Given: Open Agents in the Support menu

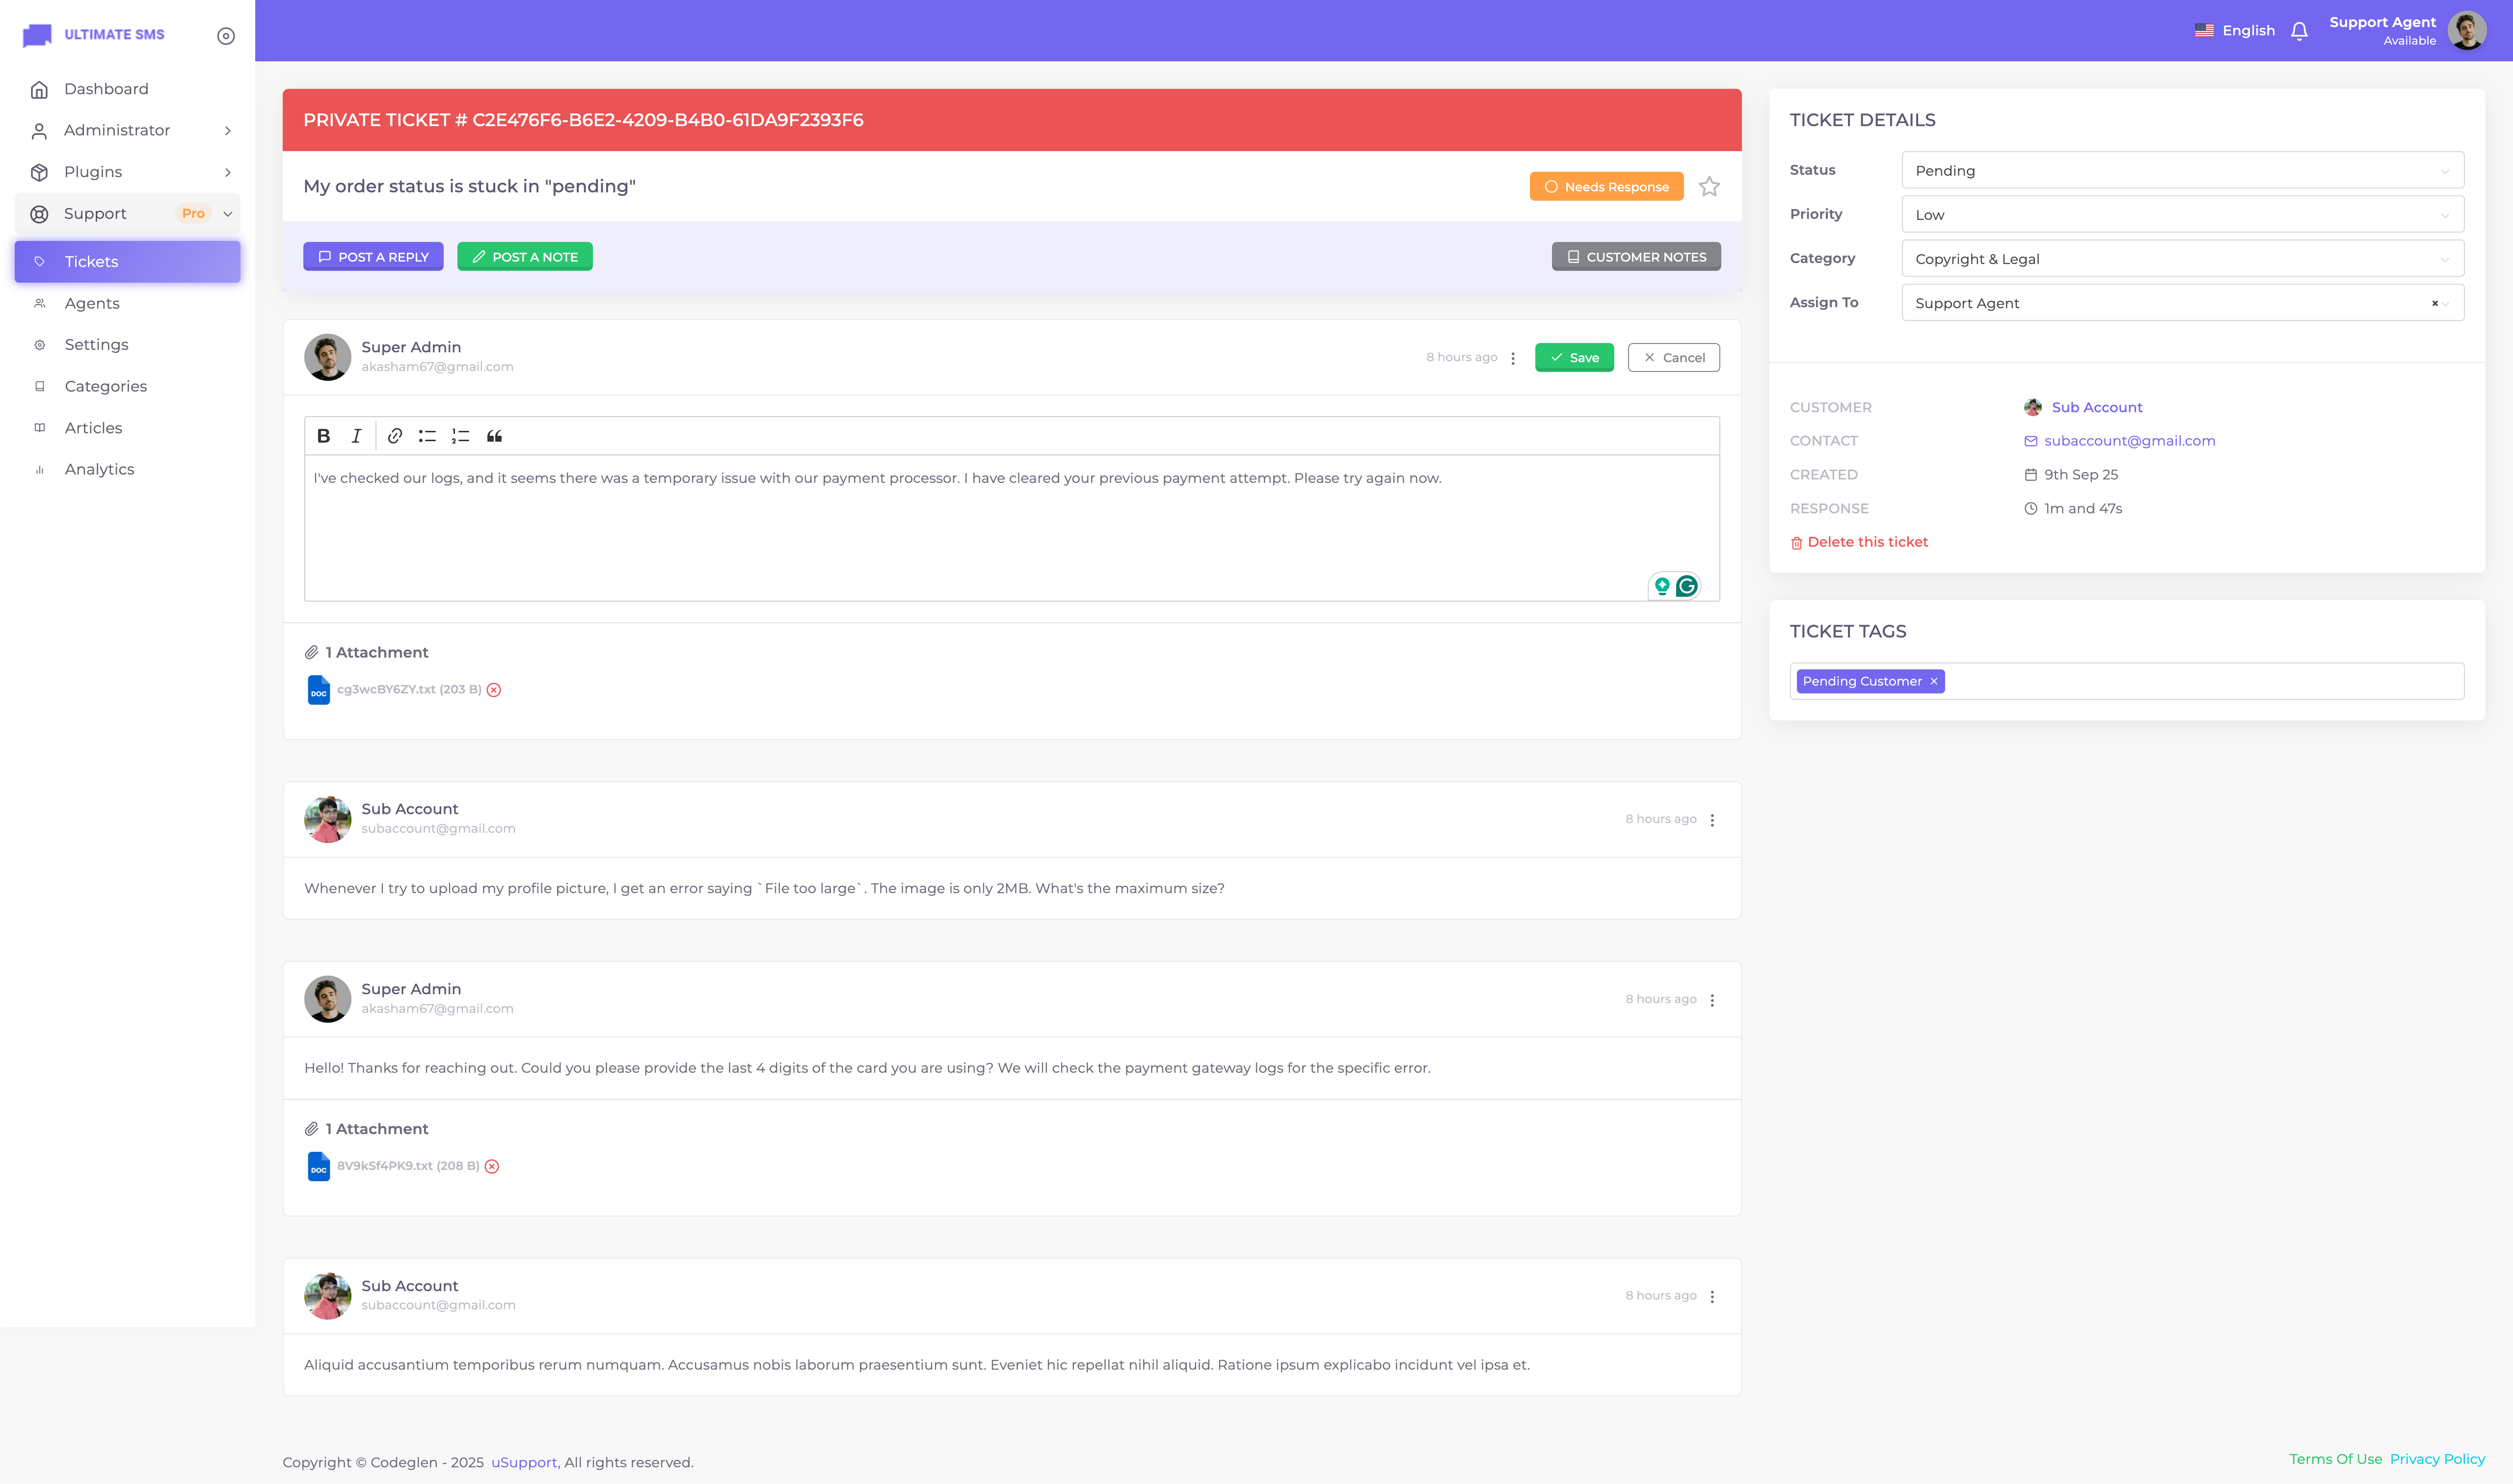Looking at the screenshot, I should point(92,303).
